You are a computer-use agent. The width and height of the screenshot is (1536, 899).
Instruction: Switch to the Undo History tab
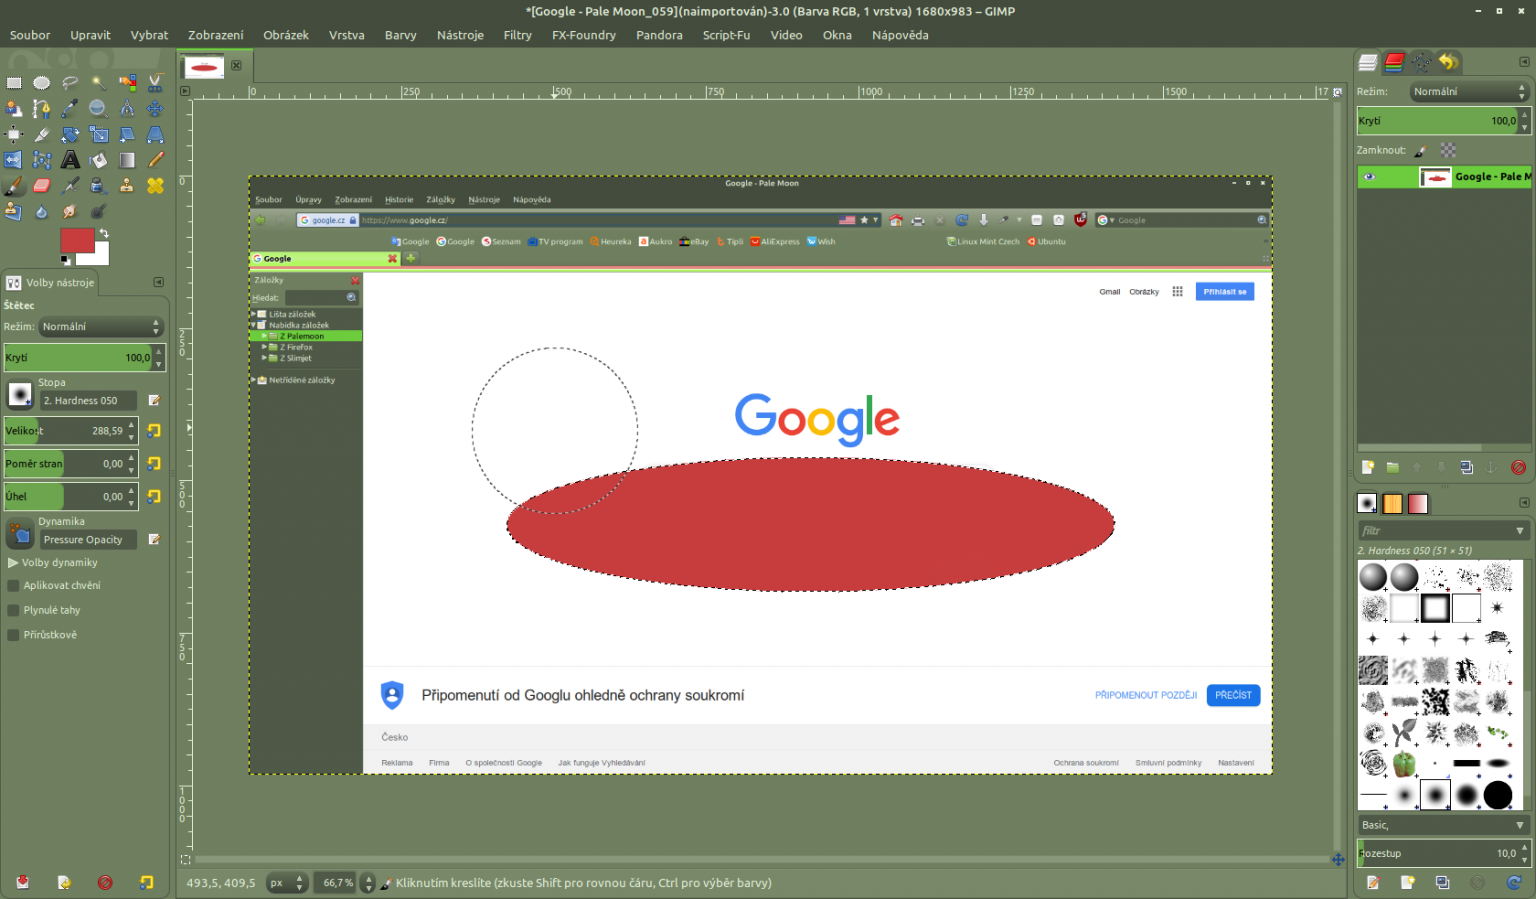pos(1448,62)
